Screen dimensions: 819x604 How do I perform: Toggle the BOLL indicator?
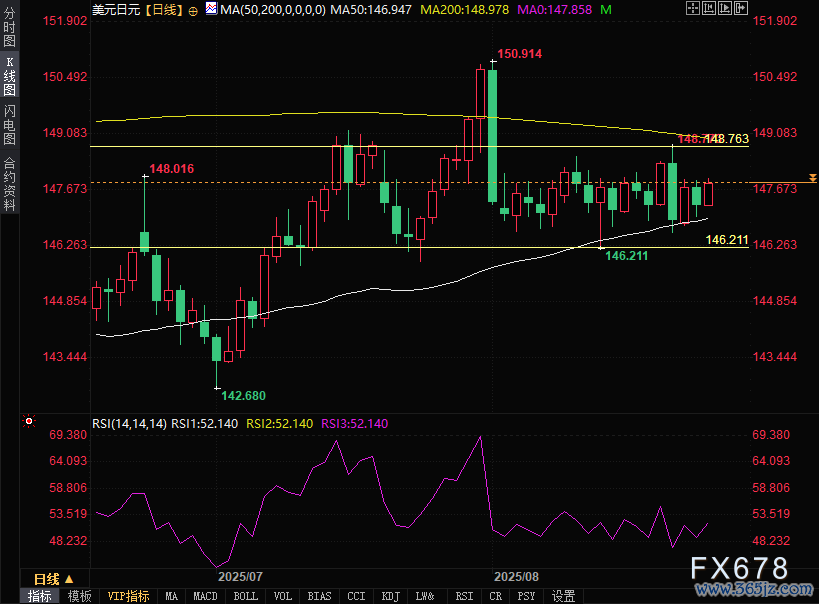click(x=245, y=596)
